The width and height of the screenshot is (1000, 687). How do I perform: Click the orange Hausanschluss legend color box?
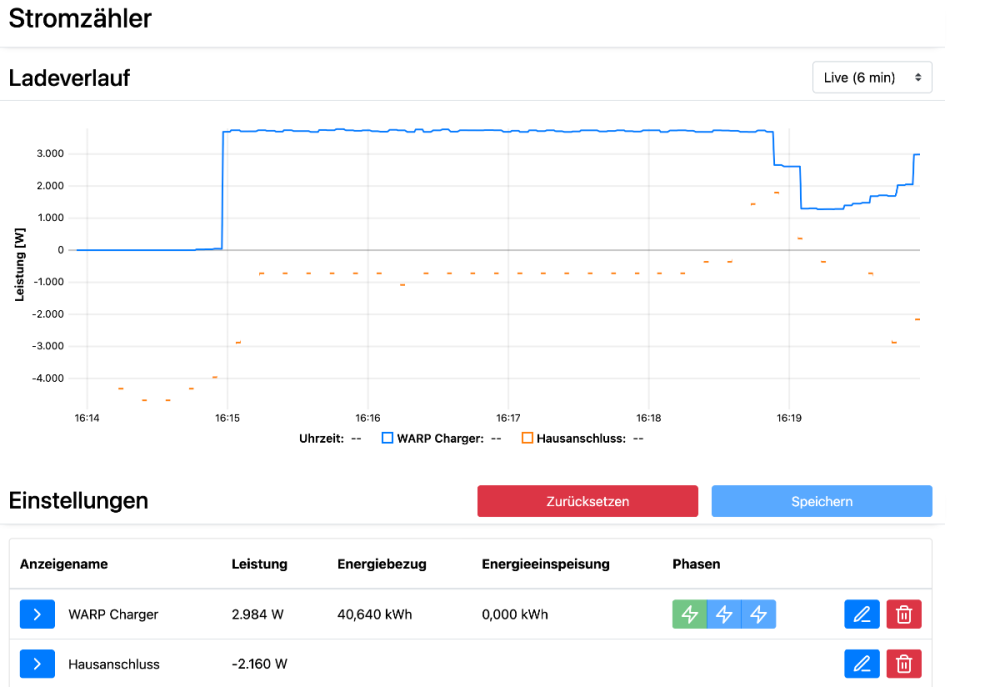coord(527,438)
